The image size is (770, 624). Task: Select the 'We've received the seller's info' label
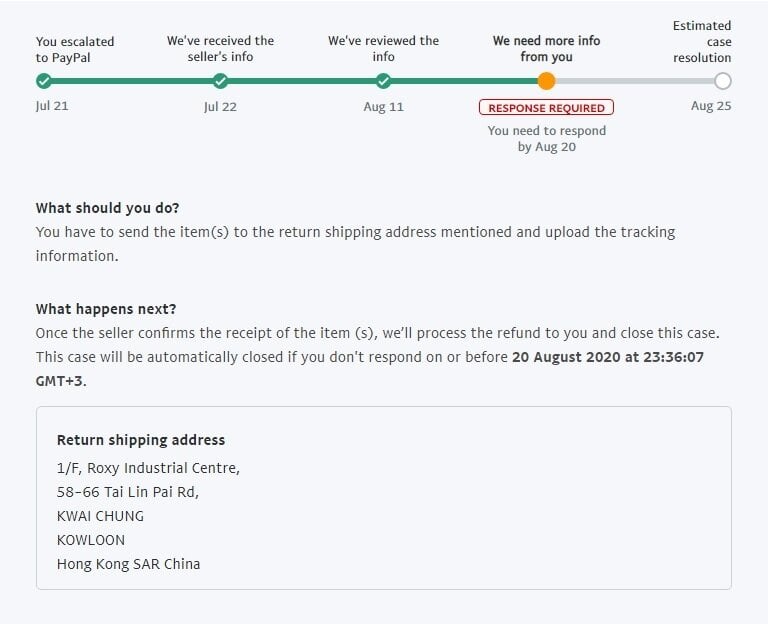pos(220,49)
